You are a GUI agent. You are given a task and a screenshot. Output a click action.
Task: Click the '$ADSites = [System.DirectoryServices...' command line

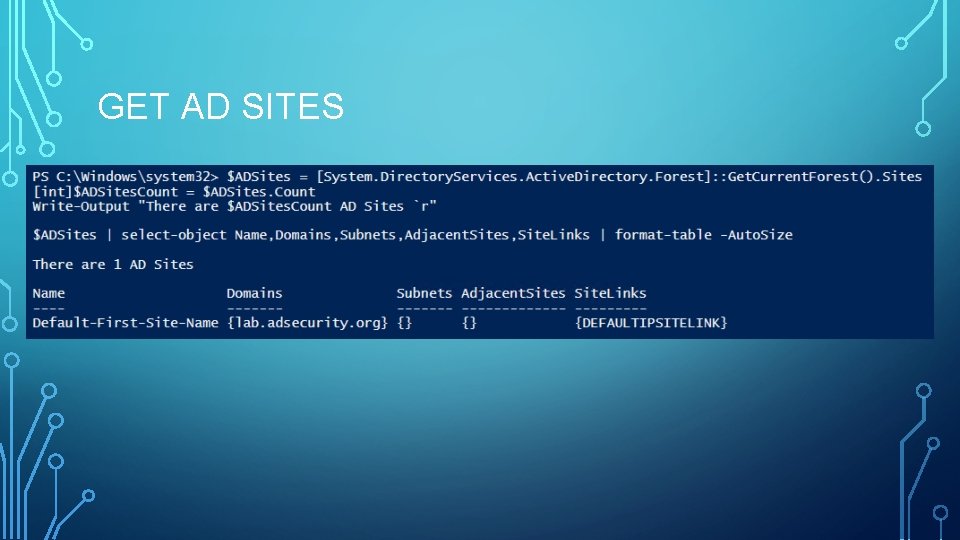coord(574,177)
